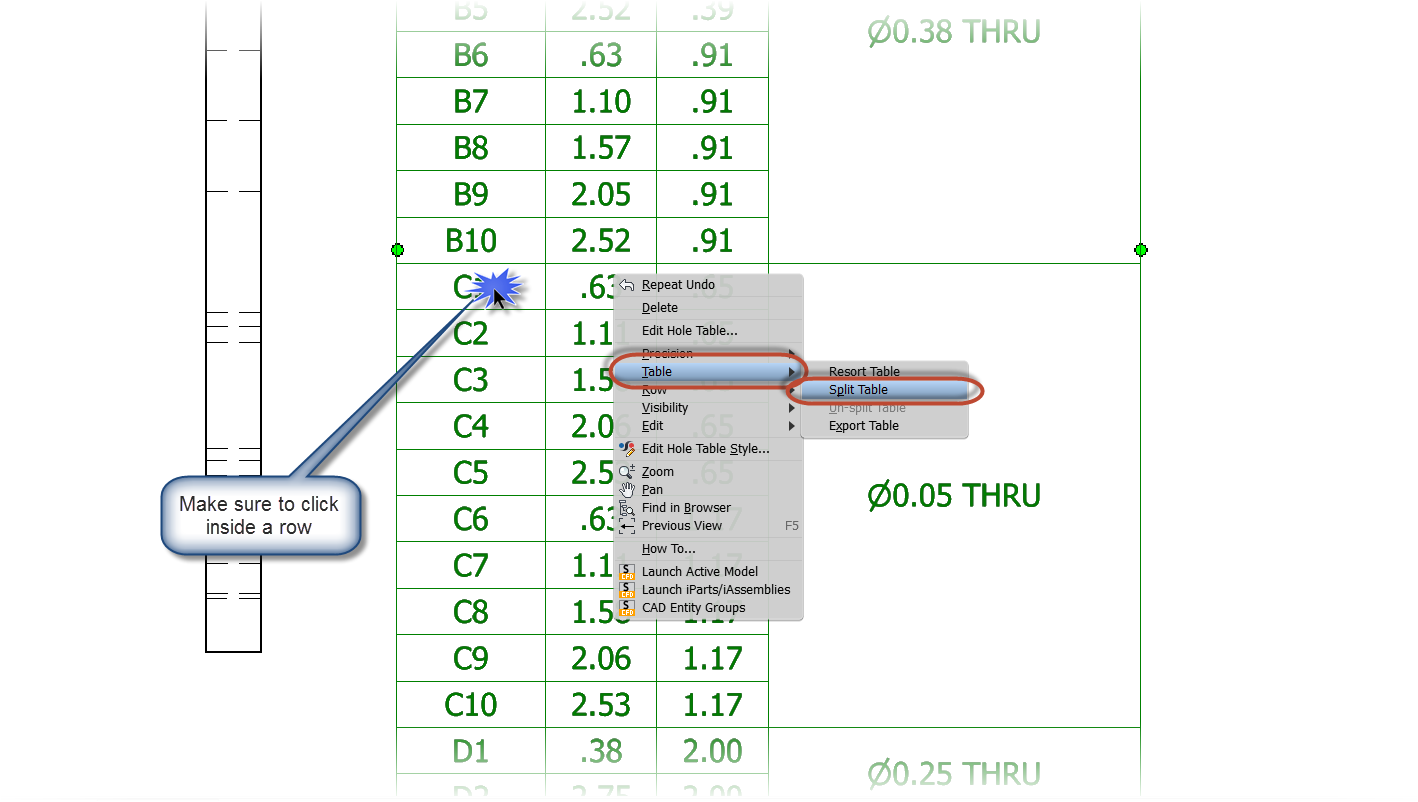Select the Pan hand tool
This screenshot has width=1418, height=802.
[628, 489]
